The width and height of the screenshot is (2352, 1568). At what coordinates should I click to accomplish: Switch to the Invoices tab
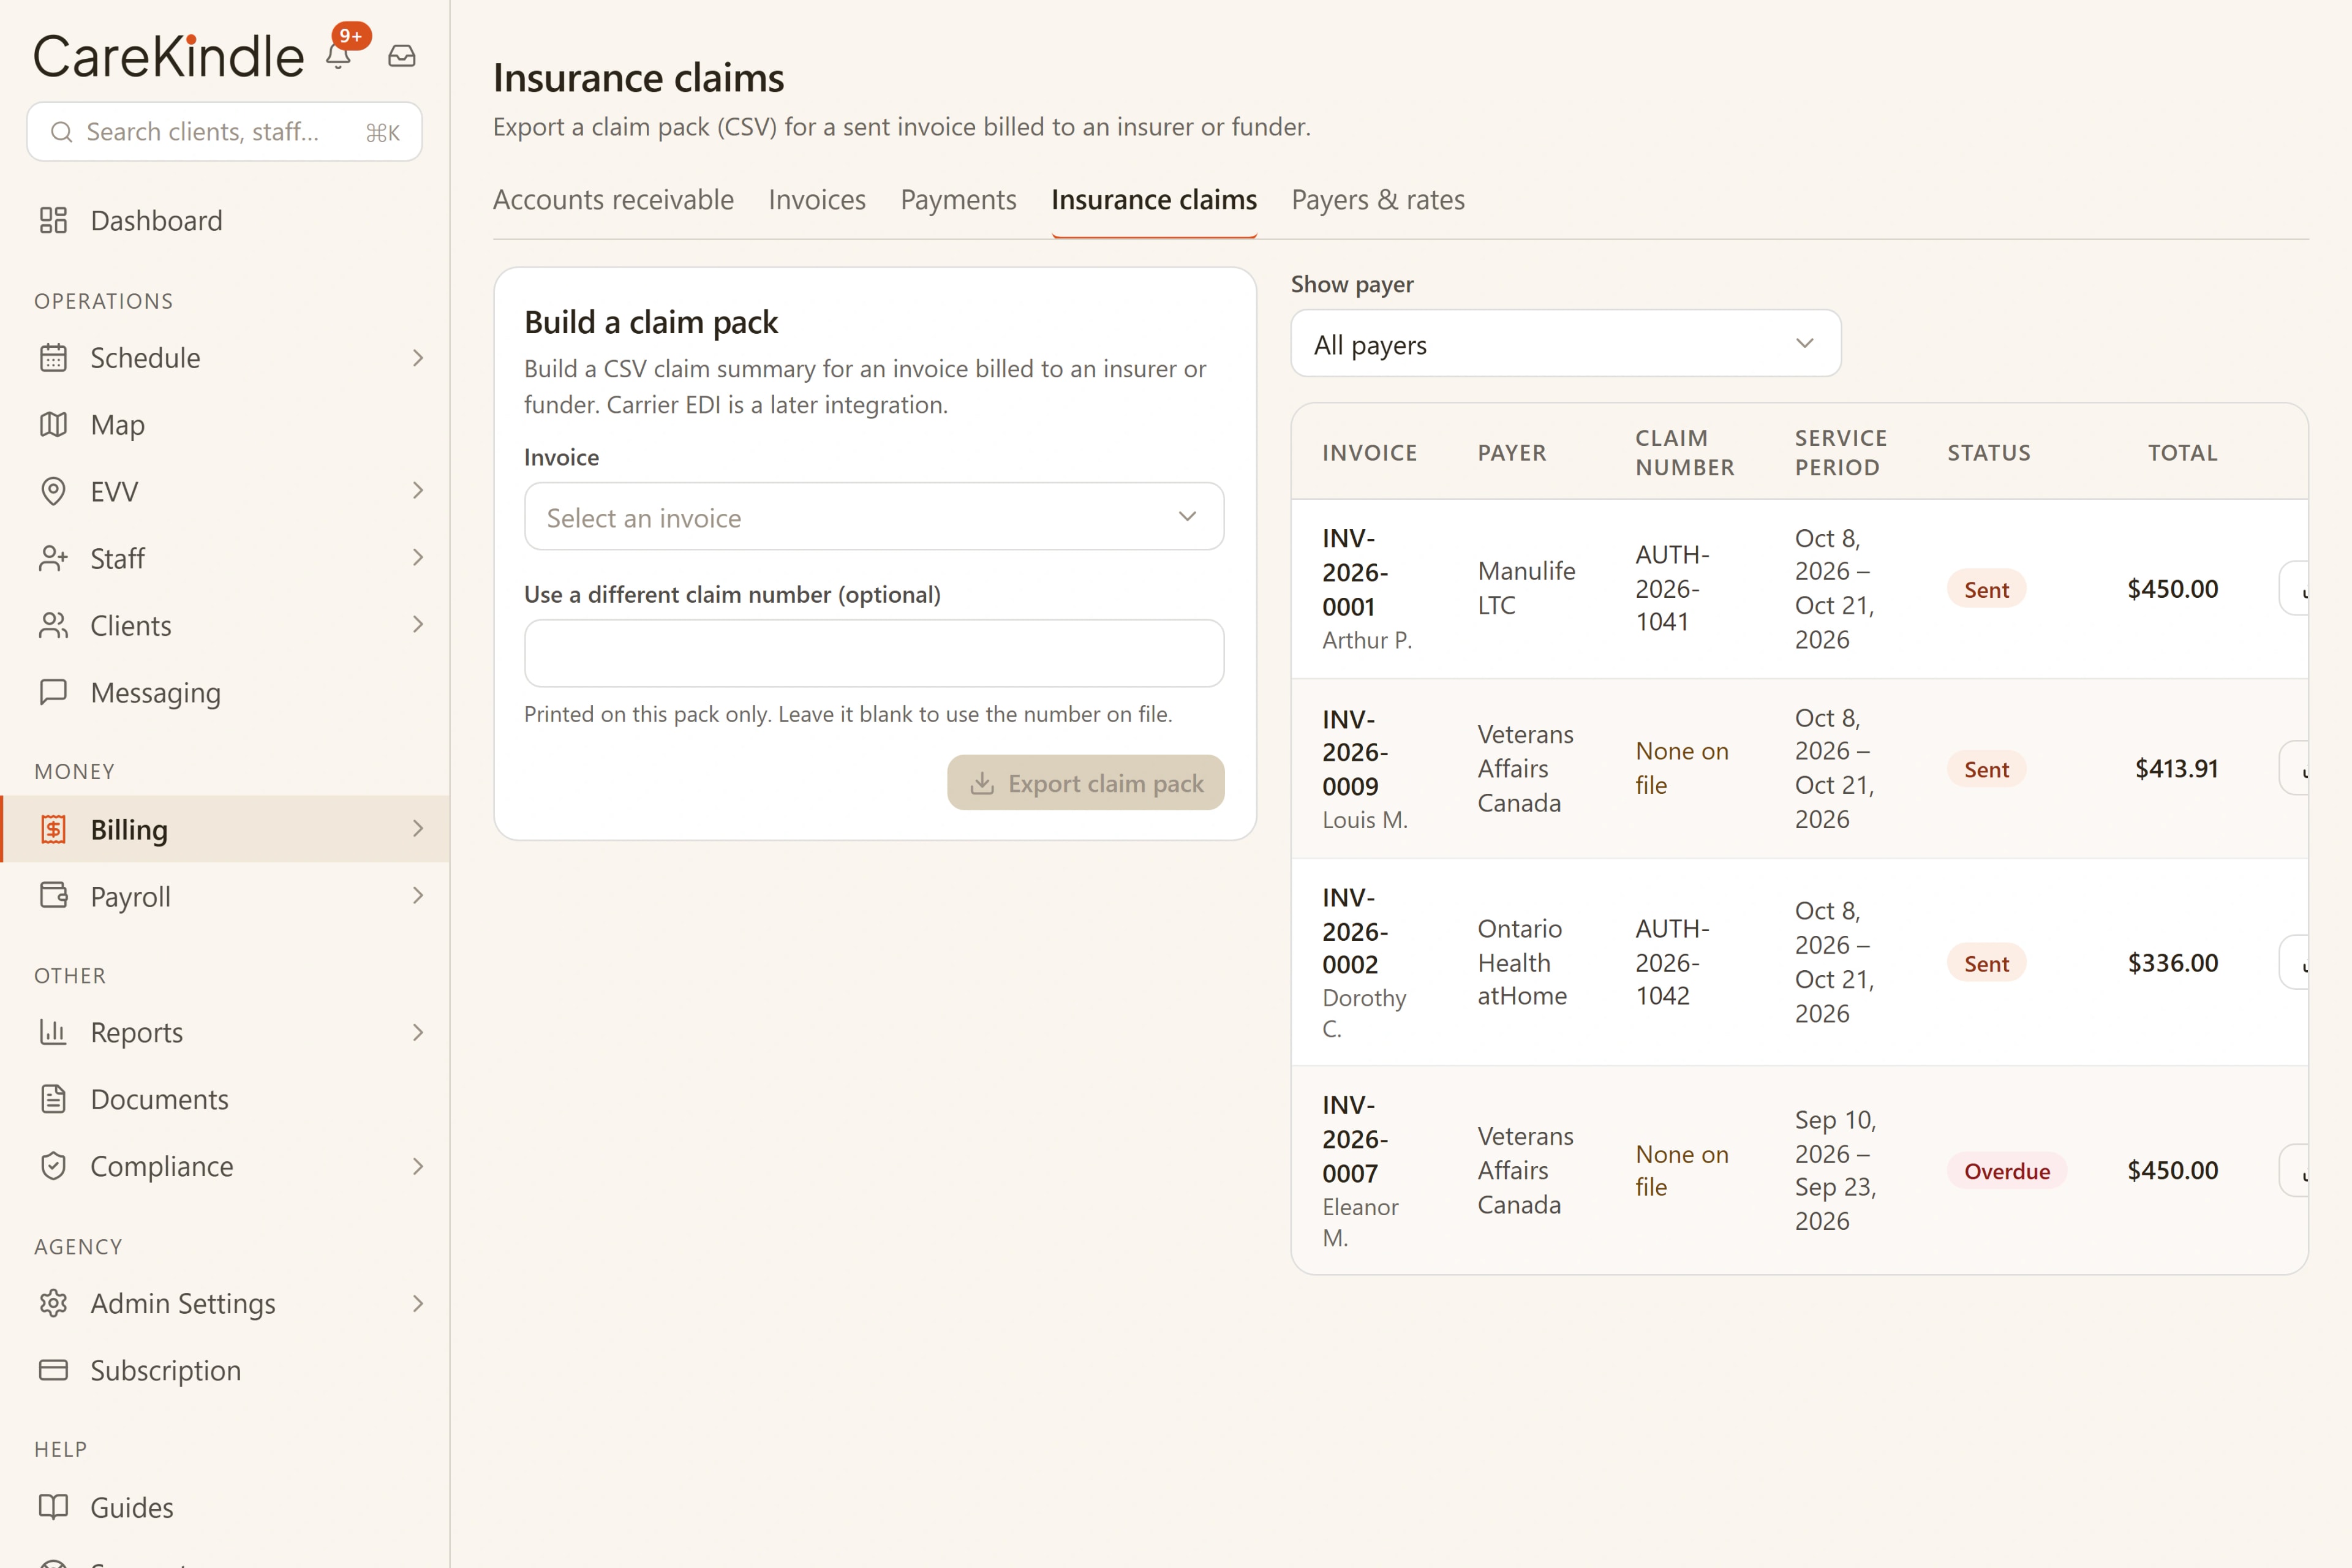tap(817, 200)
